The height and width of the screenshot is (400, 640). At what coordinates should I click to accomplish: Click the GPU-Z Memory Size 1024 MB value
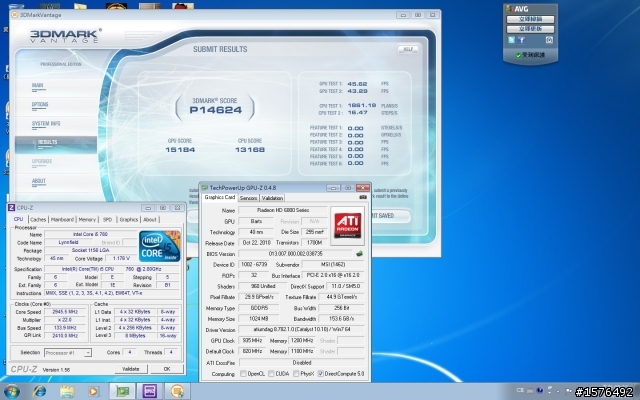coord(258,319)
